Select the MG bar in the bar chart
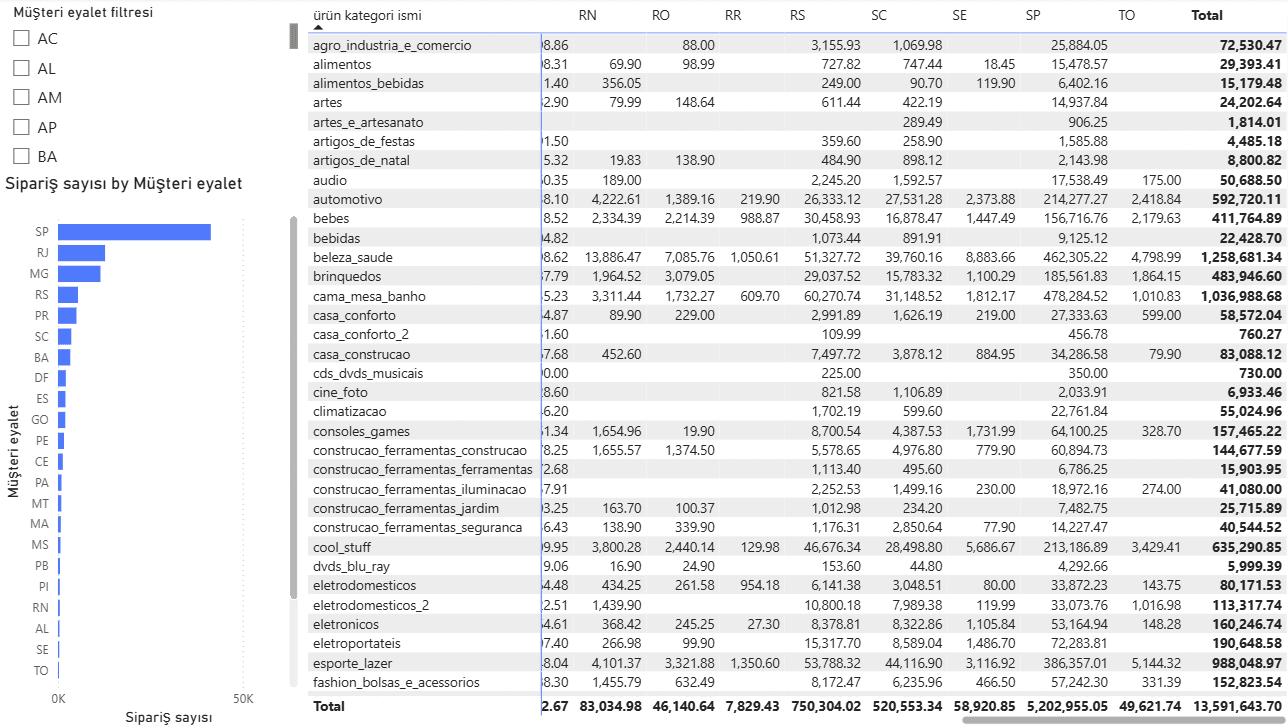1288x728 pixels. point(79,274)
